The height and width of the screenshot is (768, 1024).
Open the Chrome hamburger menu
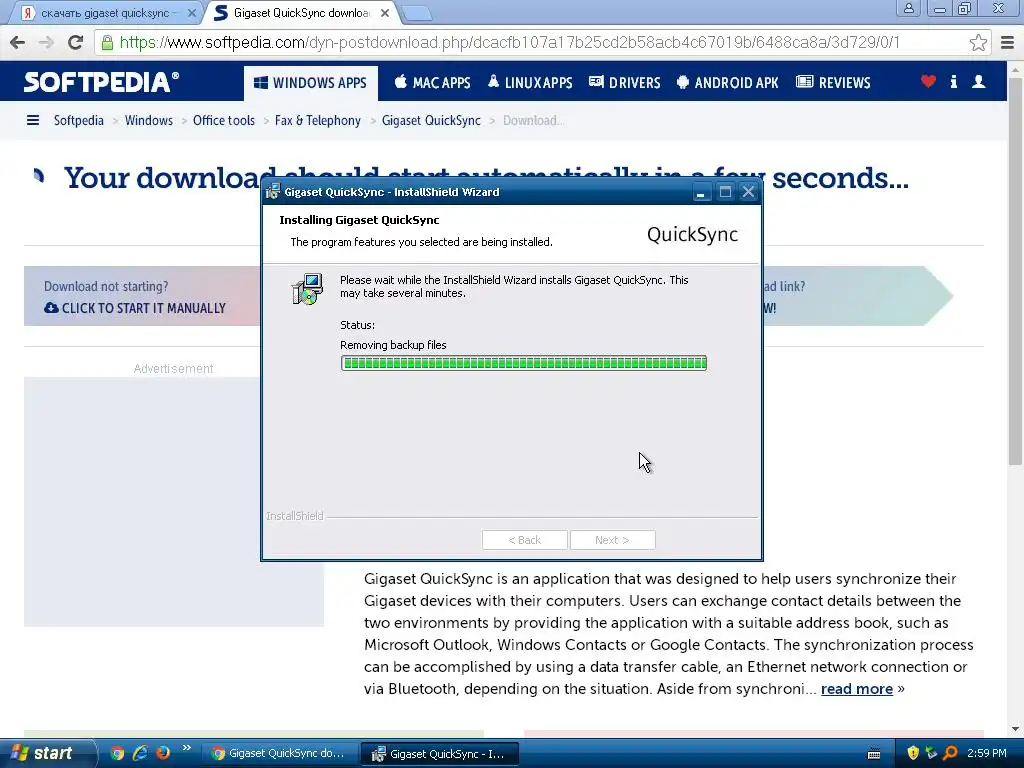pos(1007,42)
